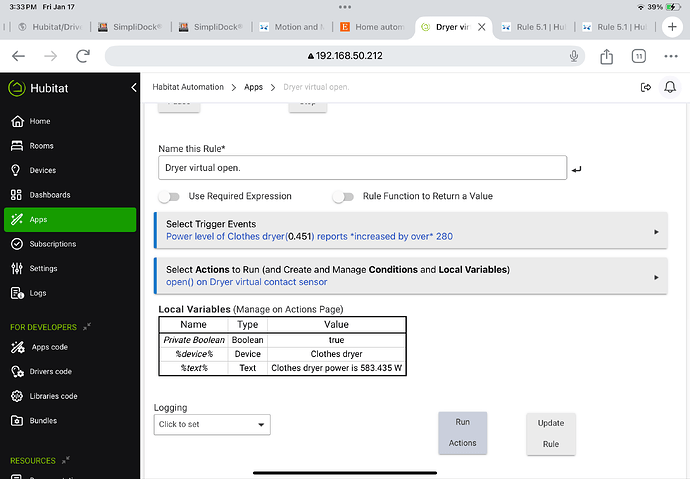Collapse the FOR DEVELOPERS section
The width and height of the screenshot is (690, 479).
[x=87, y=326]
